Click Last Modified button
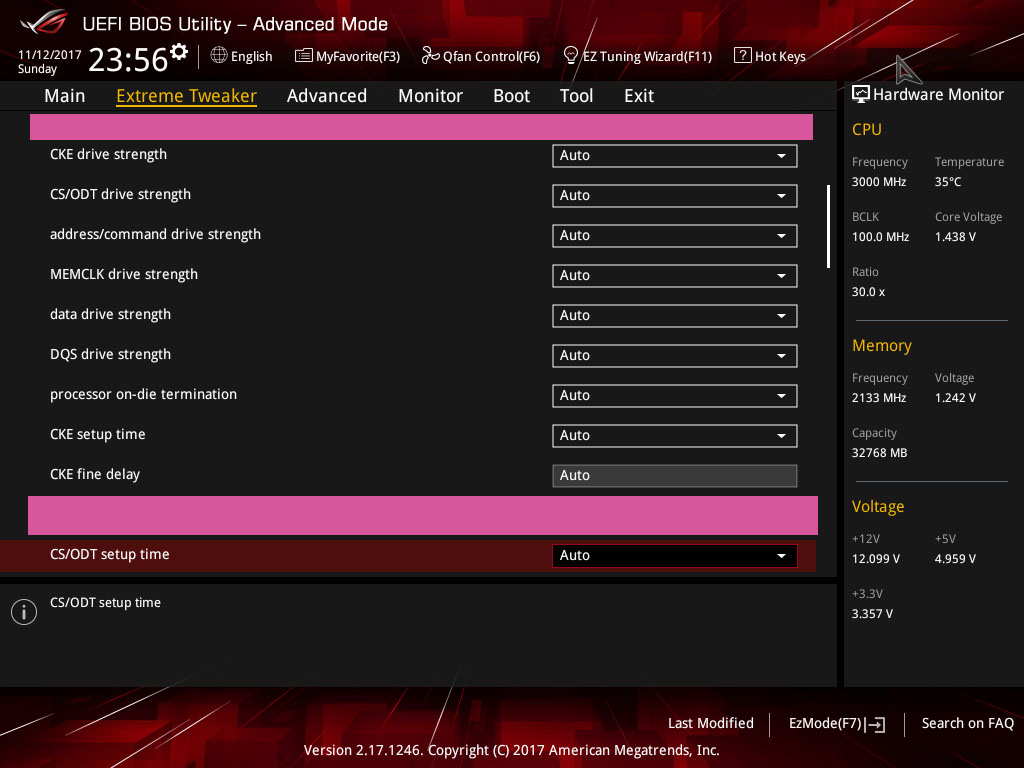The width and height of the screenshot is (1024, 768). click(711, 724)
